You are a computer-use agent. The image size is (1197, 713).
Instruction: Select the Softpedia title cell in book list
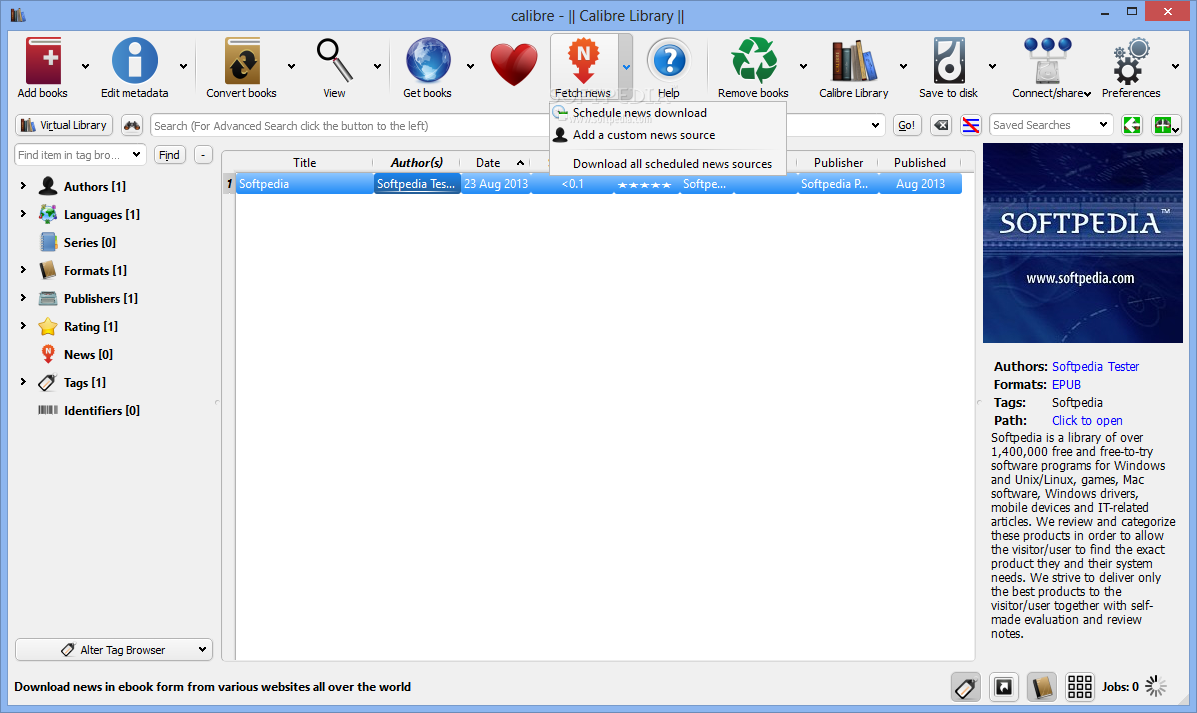[305, 184]
